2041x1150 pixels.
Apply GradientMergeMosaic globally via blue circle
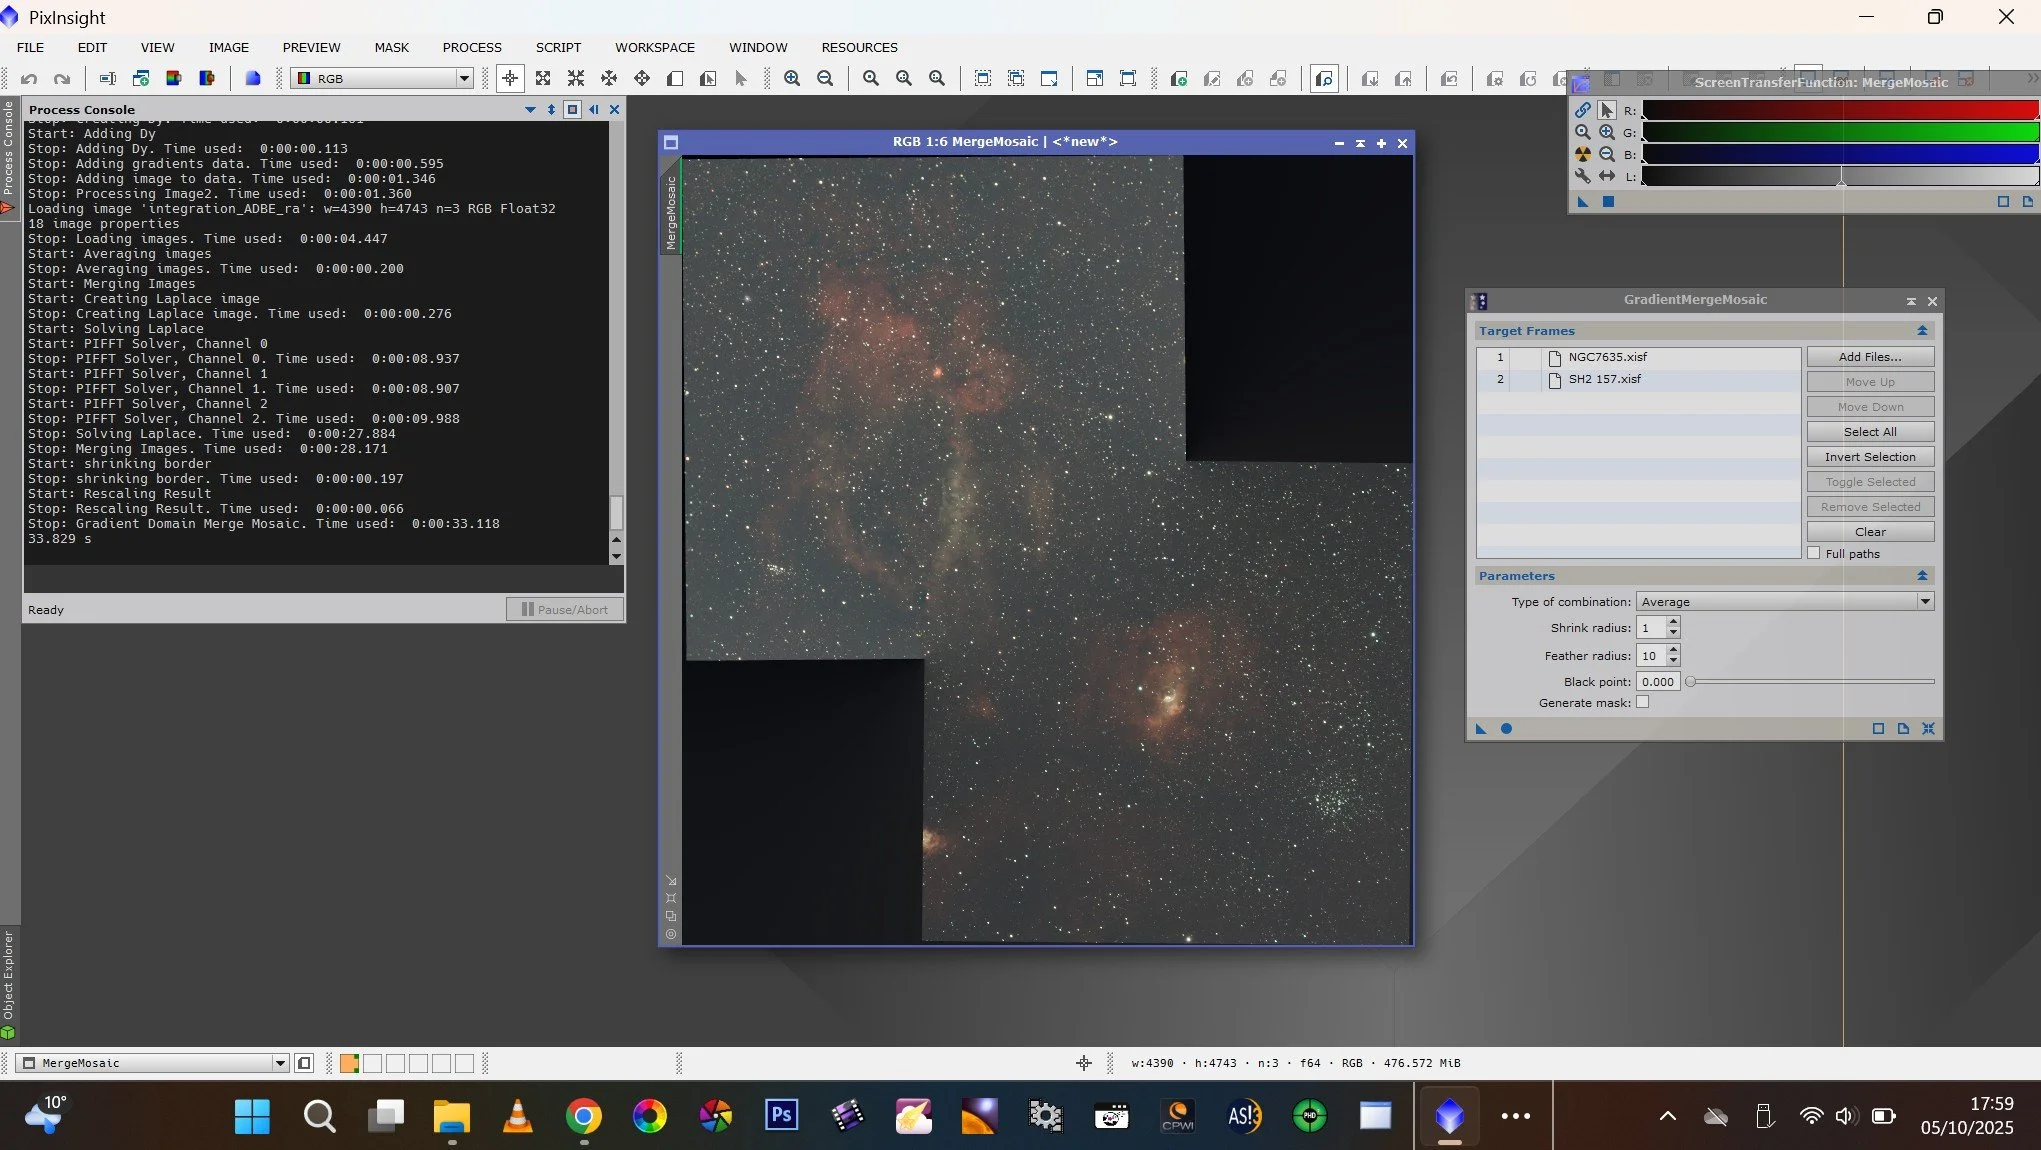point(1506,728)
